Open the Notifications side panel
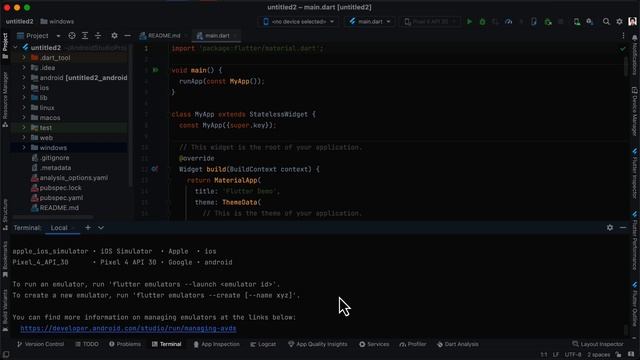 635,55
